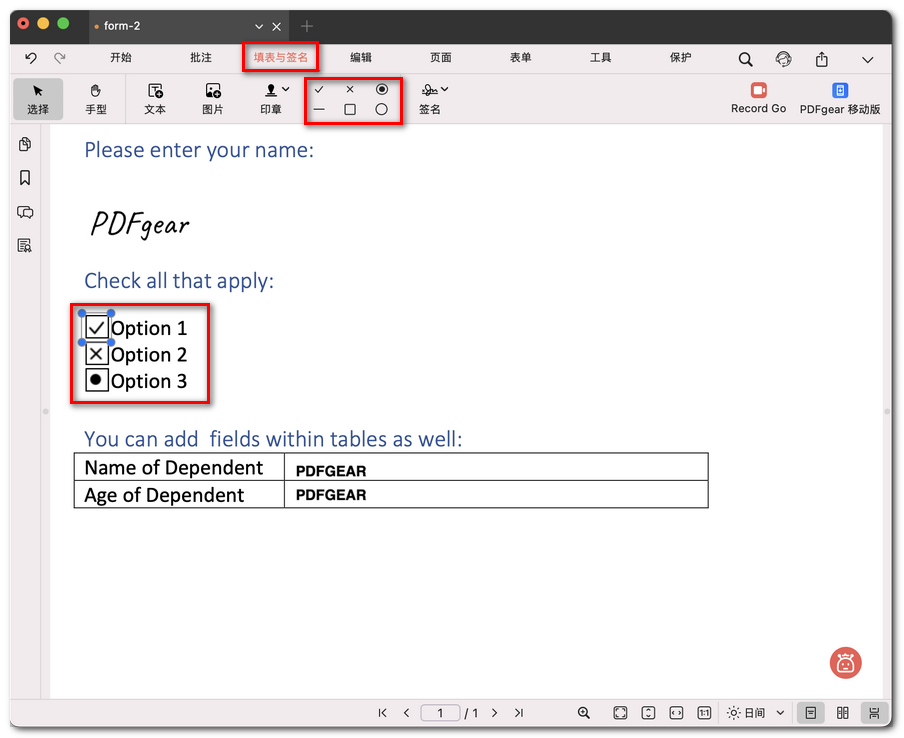Viewport: 904px width, 738px height.
Task: Open the 日间 display mode dropdown
Action: 755,713
